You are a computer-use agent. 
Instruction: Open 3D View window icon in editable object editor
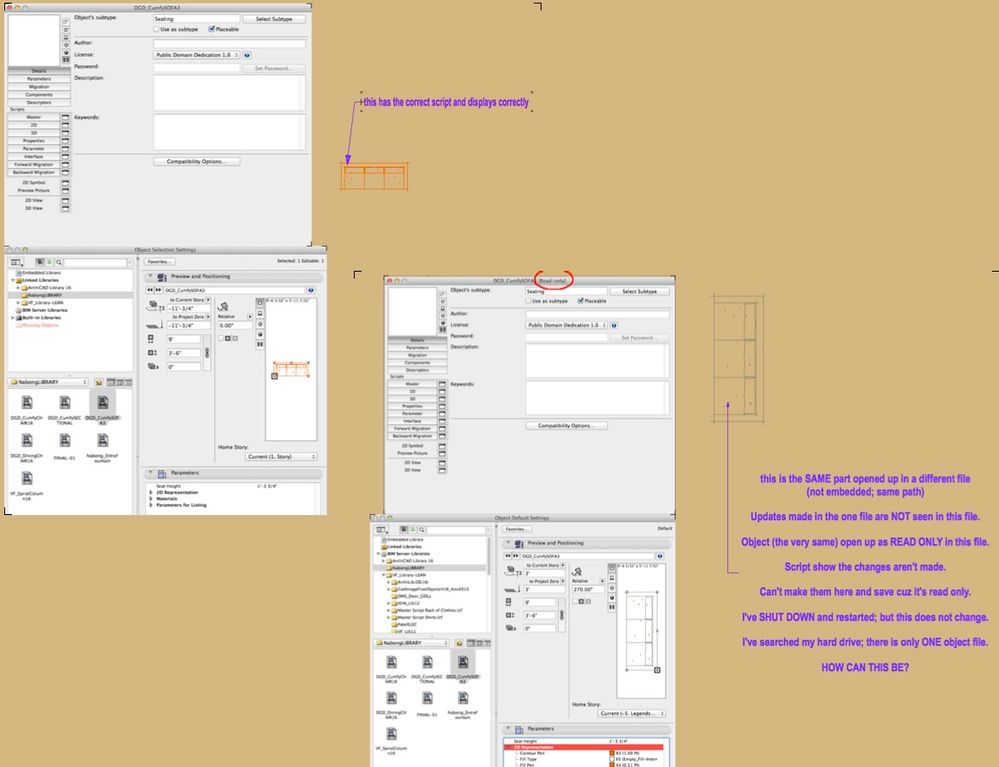click(x=66, y=208)
